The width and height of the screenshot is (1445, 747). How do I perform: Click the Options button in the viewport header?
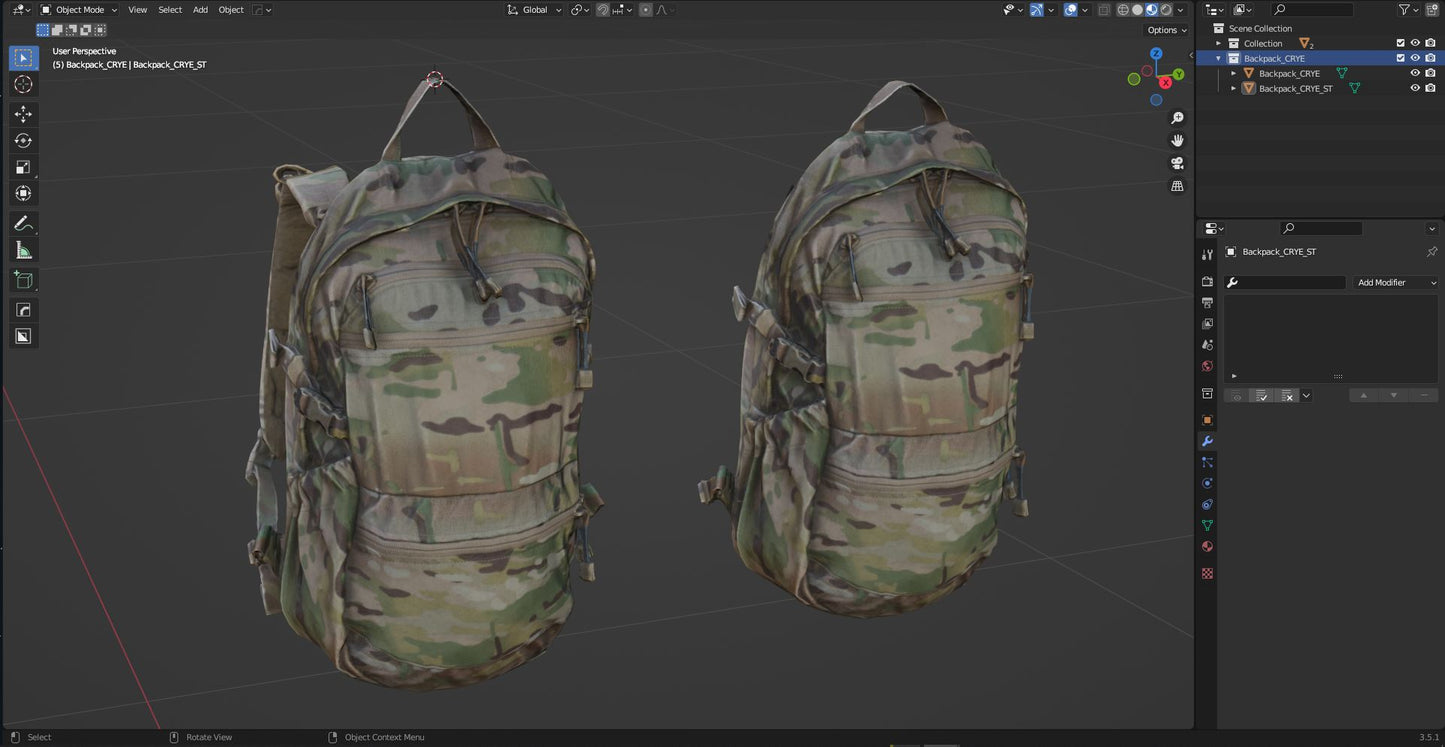(1165, 29)
